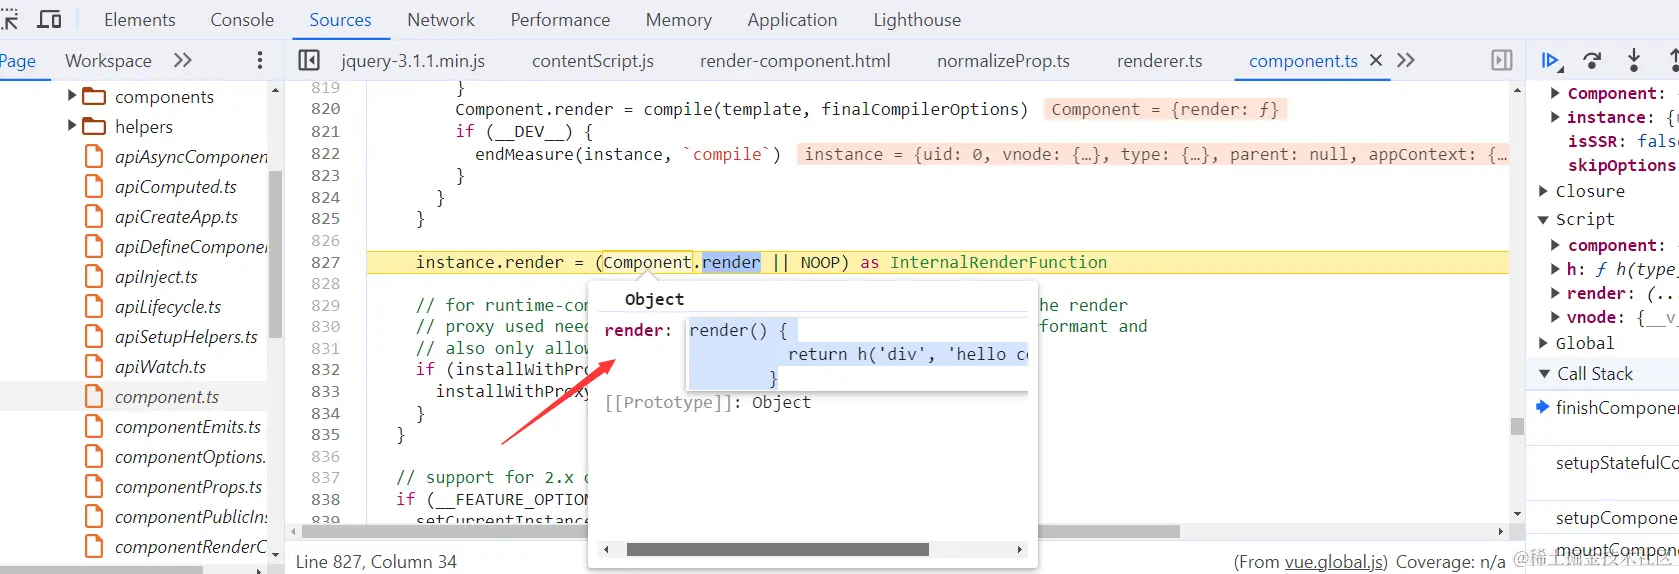Image resolution: width=1679 pixels, height=574 pixels.
Task: Toggle device toolbar icon
Action: [49, 19]
